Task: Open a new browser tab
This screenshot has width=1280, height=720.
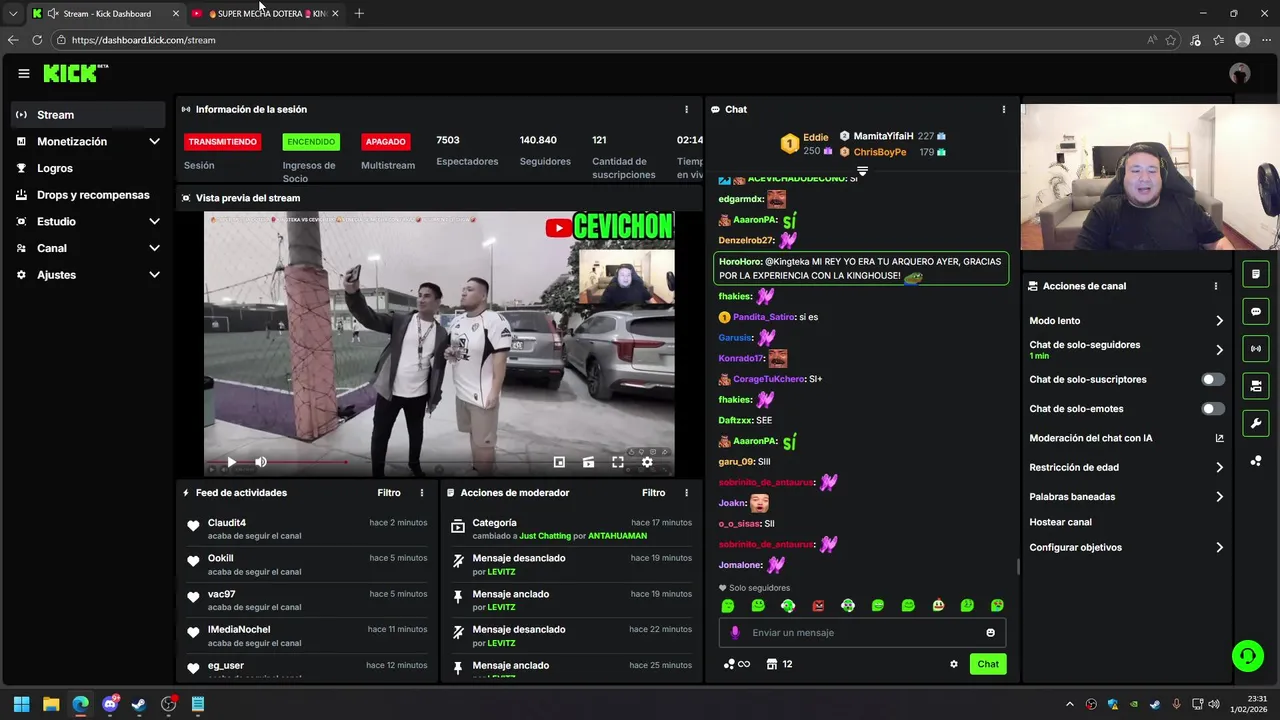Action: [x=359, y=13]
